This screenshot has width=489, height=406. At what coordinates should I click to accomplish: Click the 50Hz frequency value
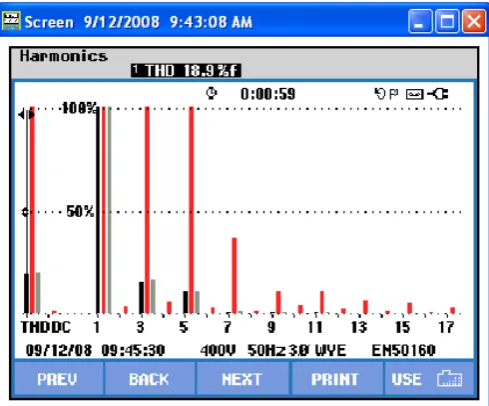(x=267, y=350)
